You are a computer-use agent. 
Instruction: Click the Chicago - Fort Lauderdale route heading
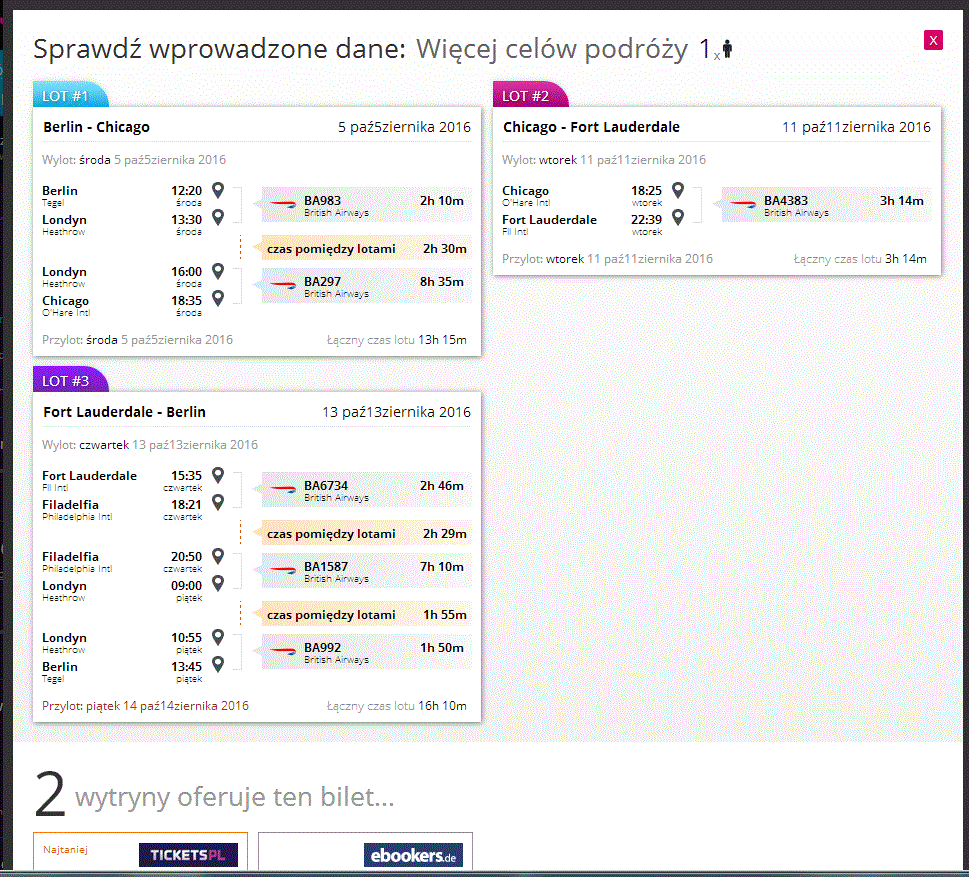591,127
